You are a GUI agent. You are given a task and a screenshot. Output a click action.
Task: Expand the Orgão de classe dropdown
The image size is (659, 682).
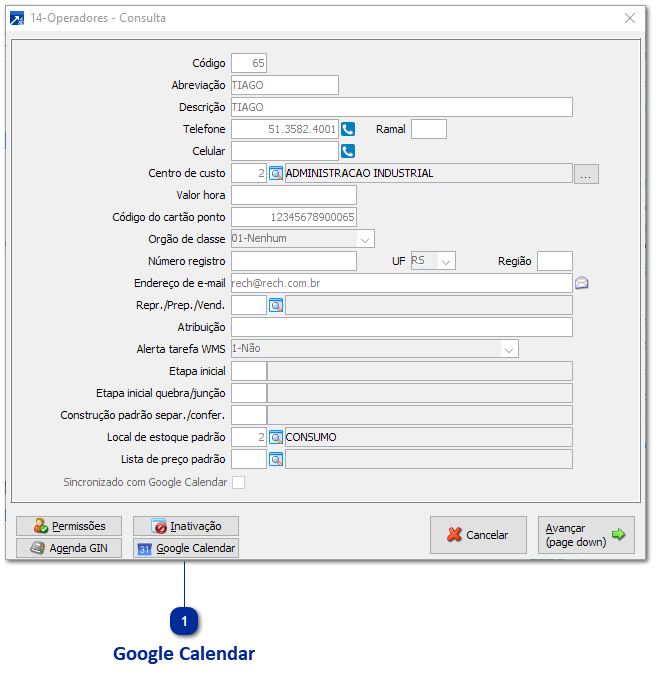365,239
